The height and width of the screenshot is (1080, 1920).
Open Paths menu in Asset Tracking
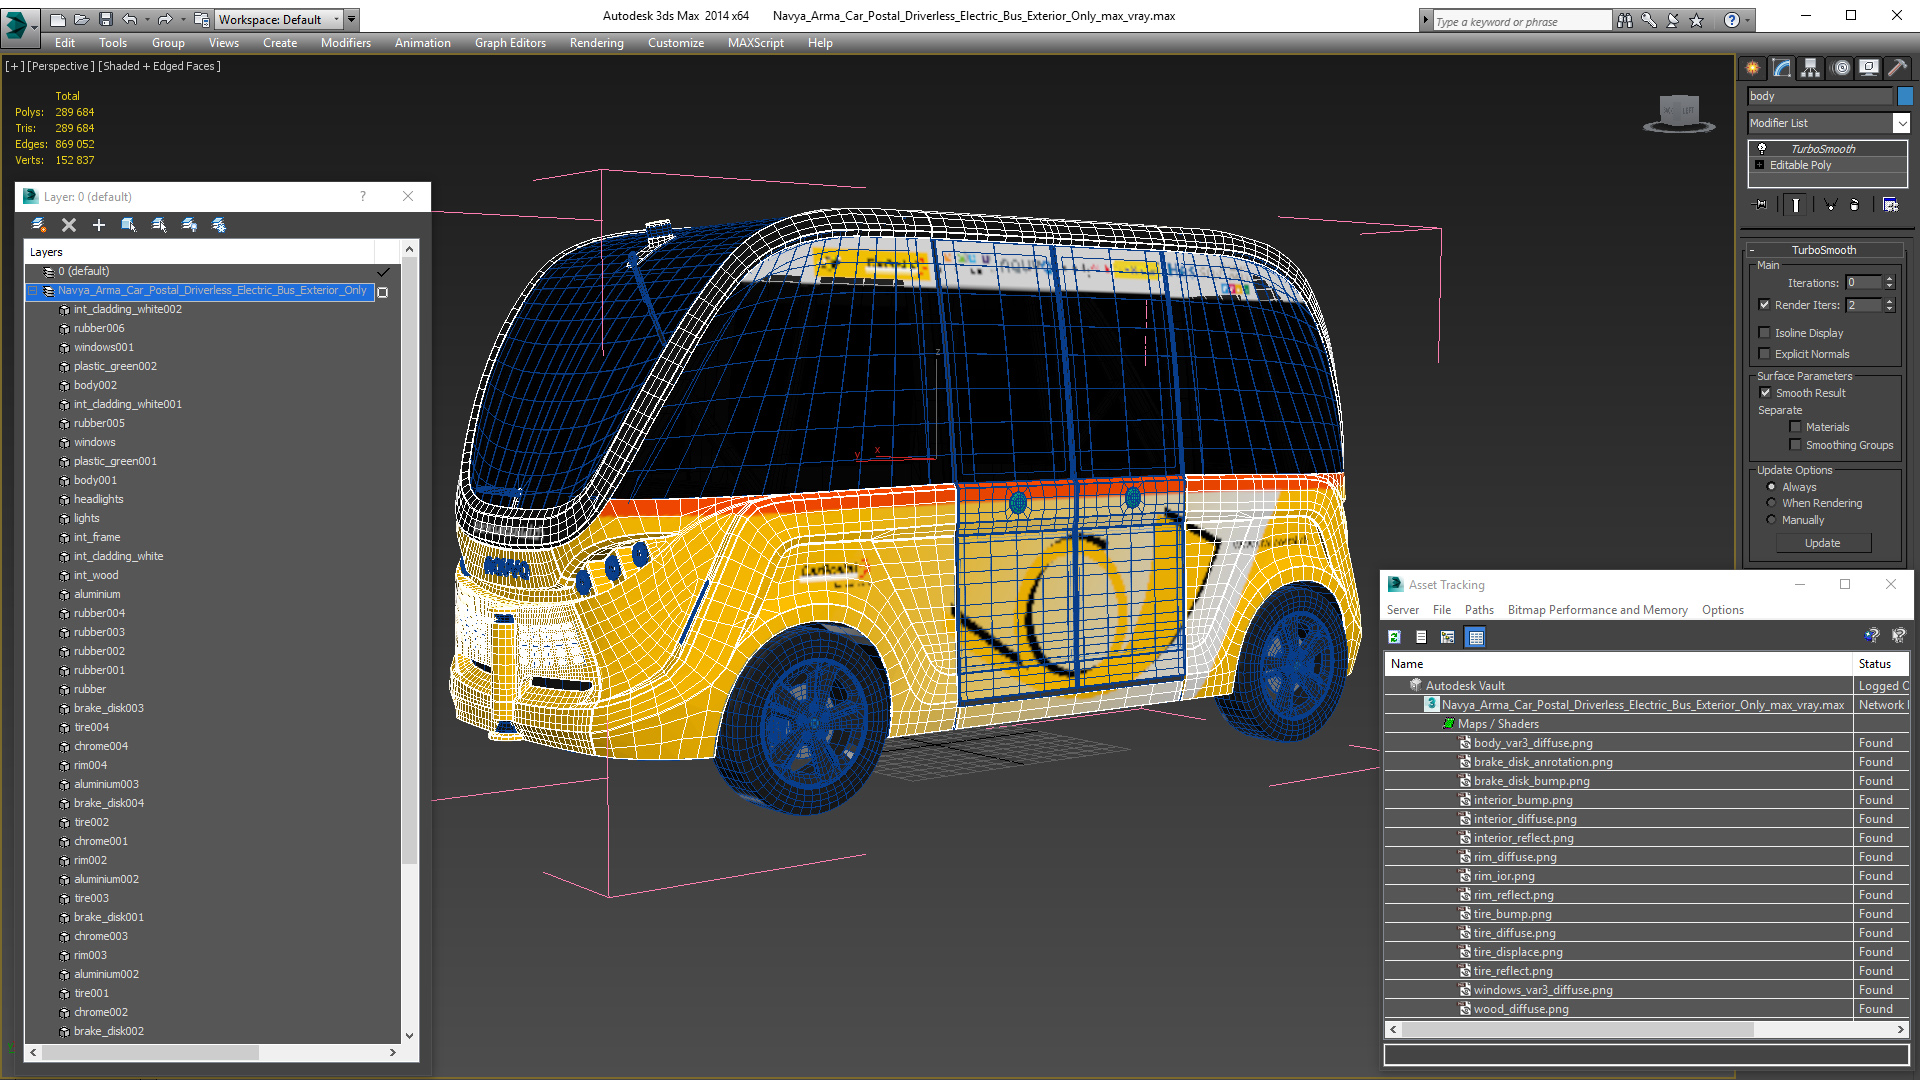point(1479,610)
